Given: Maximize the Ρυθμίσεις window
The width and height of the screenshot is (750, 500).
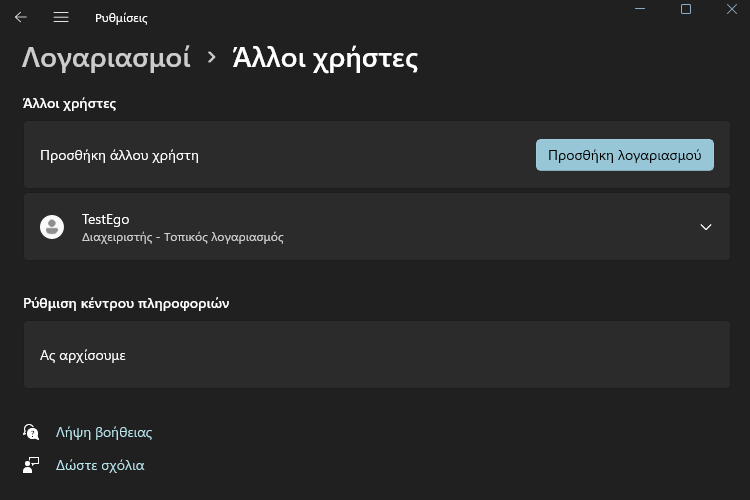Looking at the screenshot, I should 686,9.
